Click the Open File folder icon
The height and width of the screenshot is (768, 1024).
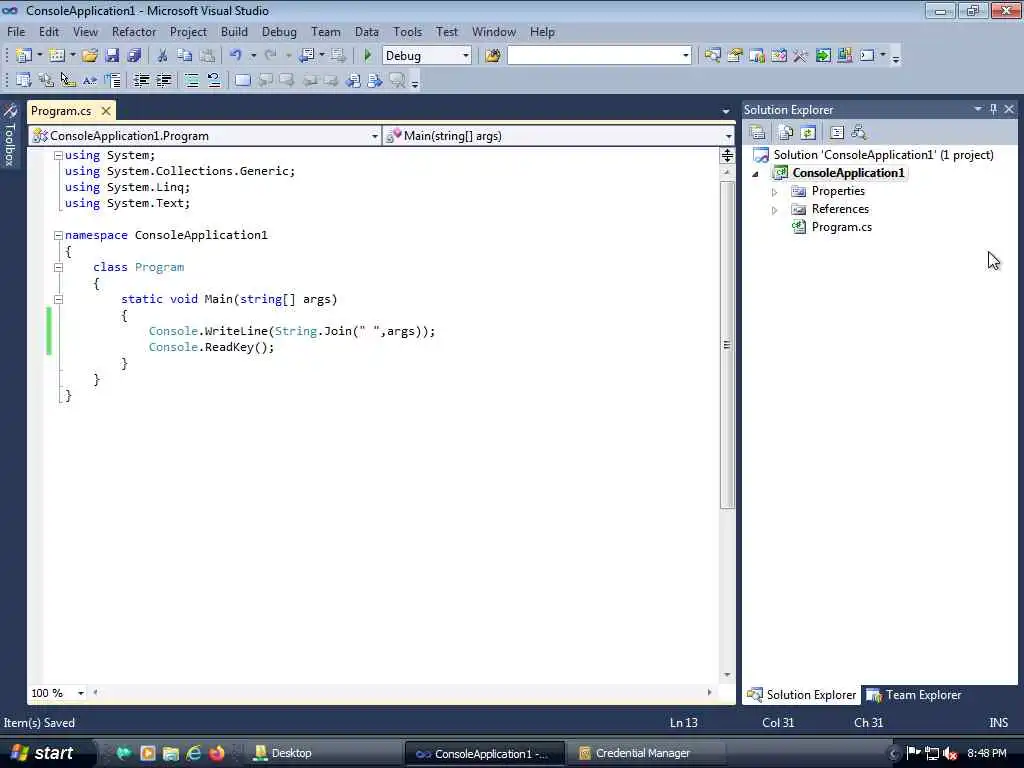(x=90, y=56)
